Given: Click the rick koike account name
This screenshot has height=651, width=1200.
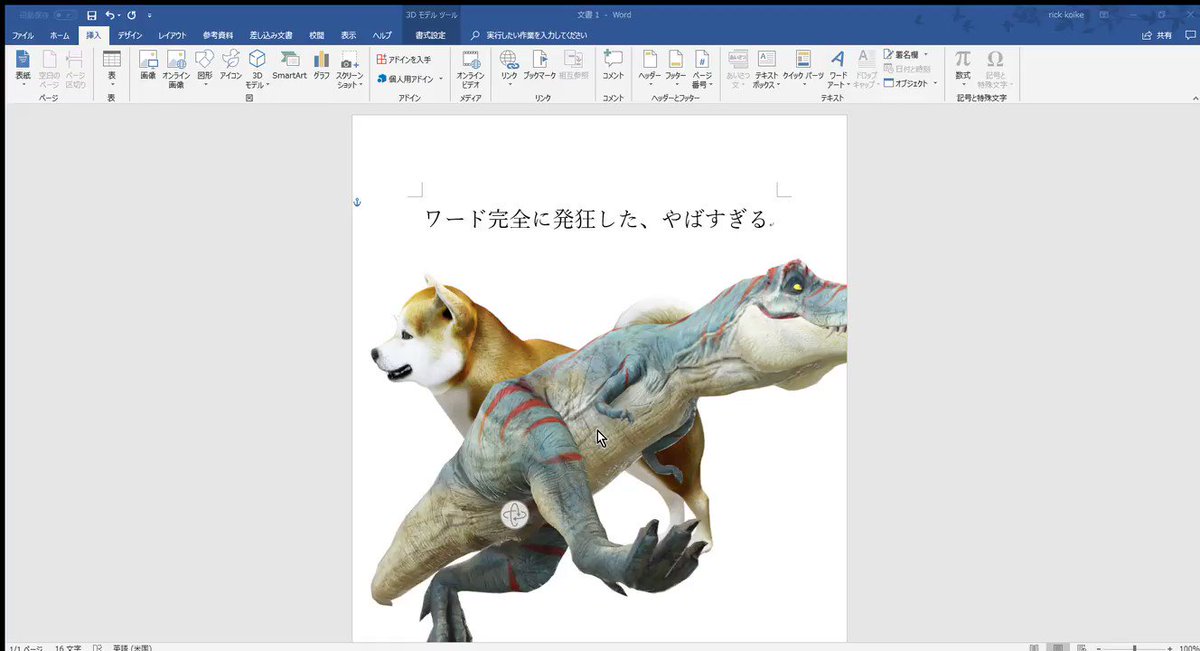Looking at the screenshot, I should [1065, 16].
